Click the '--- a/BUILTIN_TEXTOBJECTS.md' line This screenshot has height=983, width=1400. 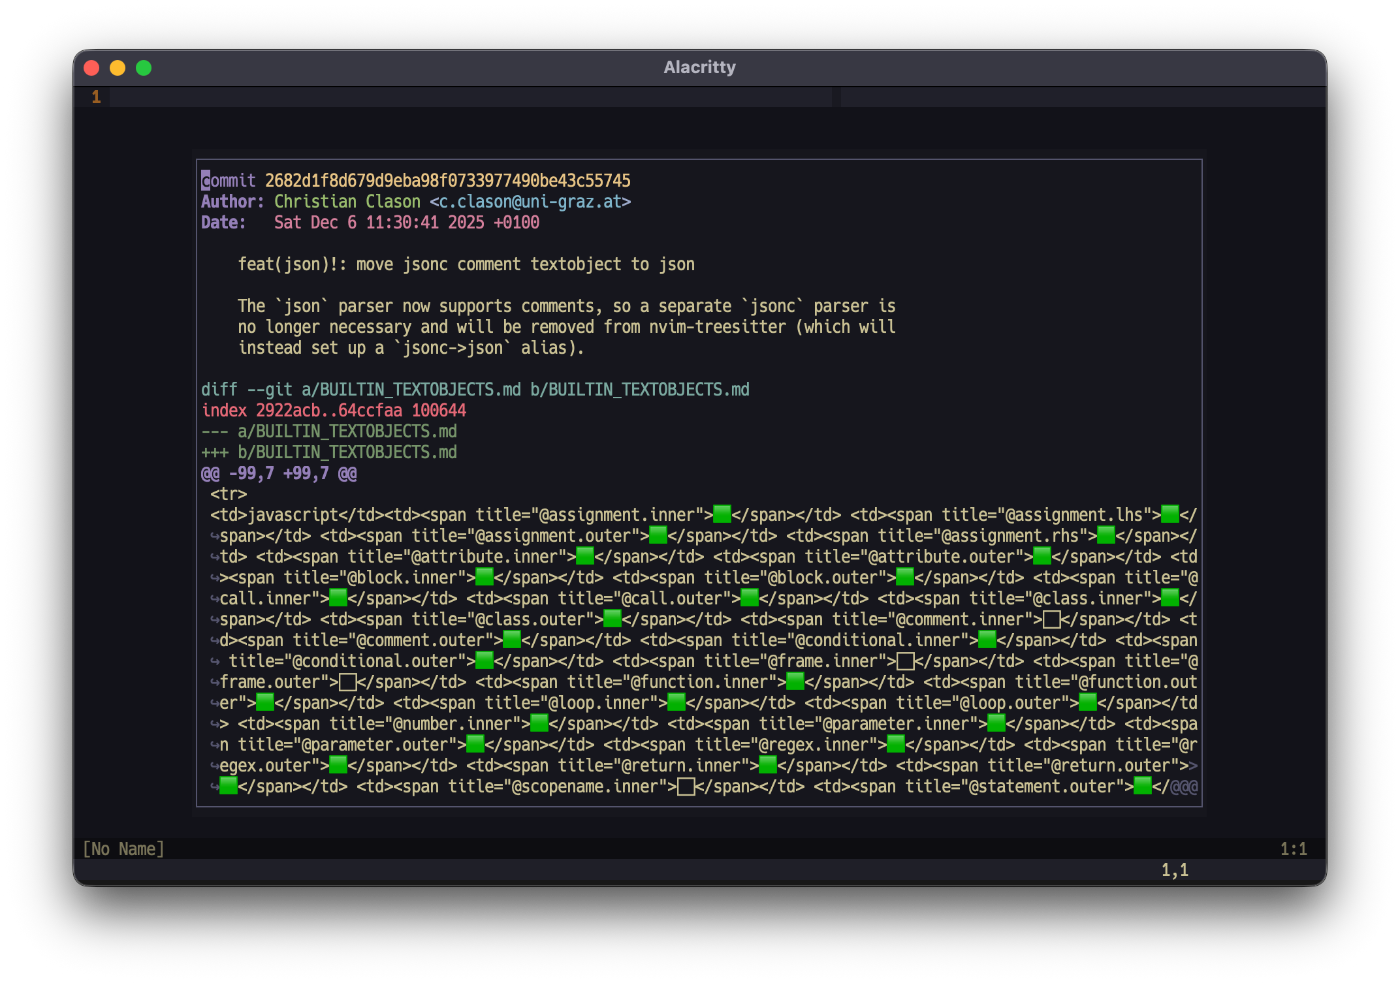tap(329, 432)
